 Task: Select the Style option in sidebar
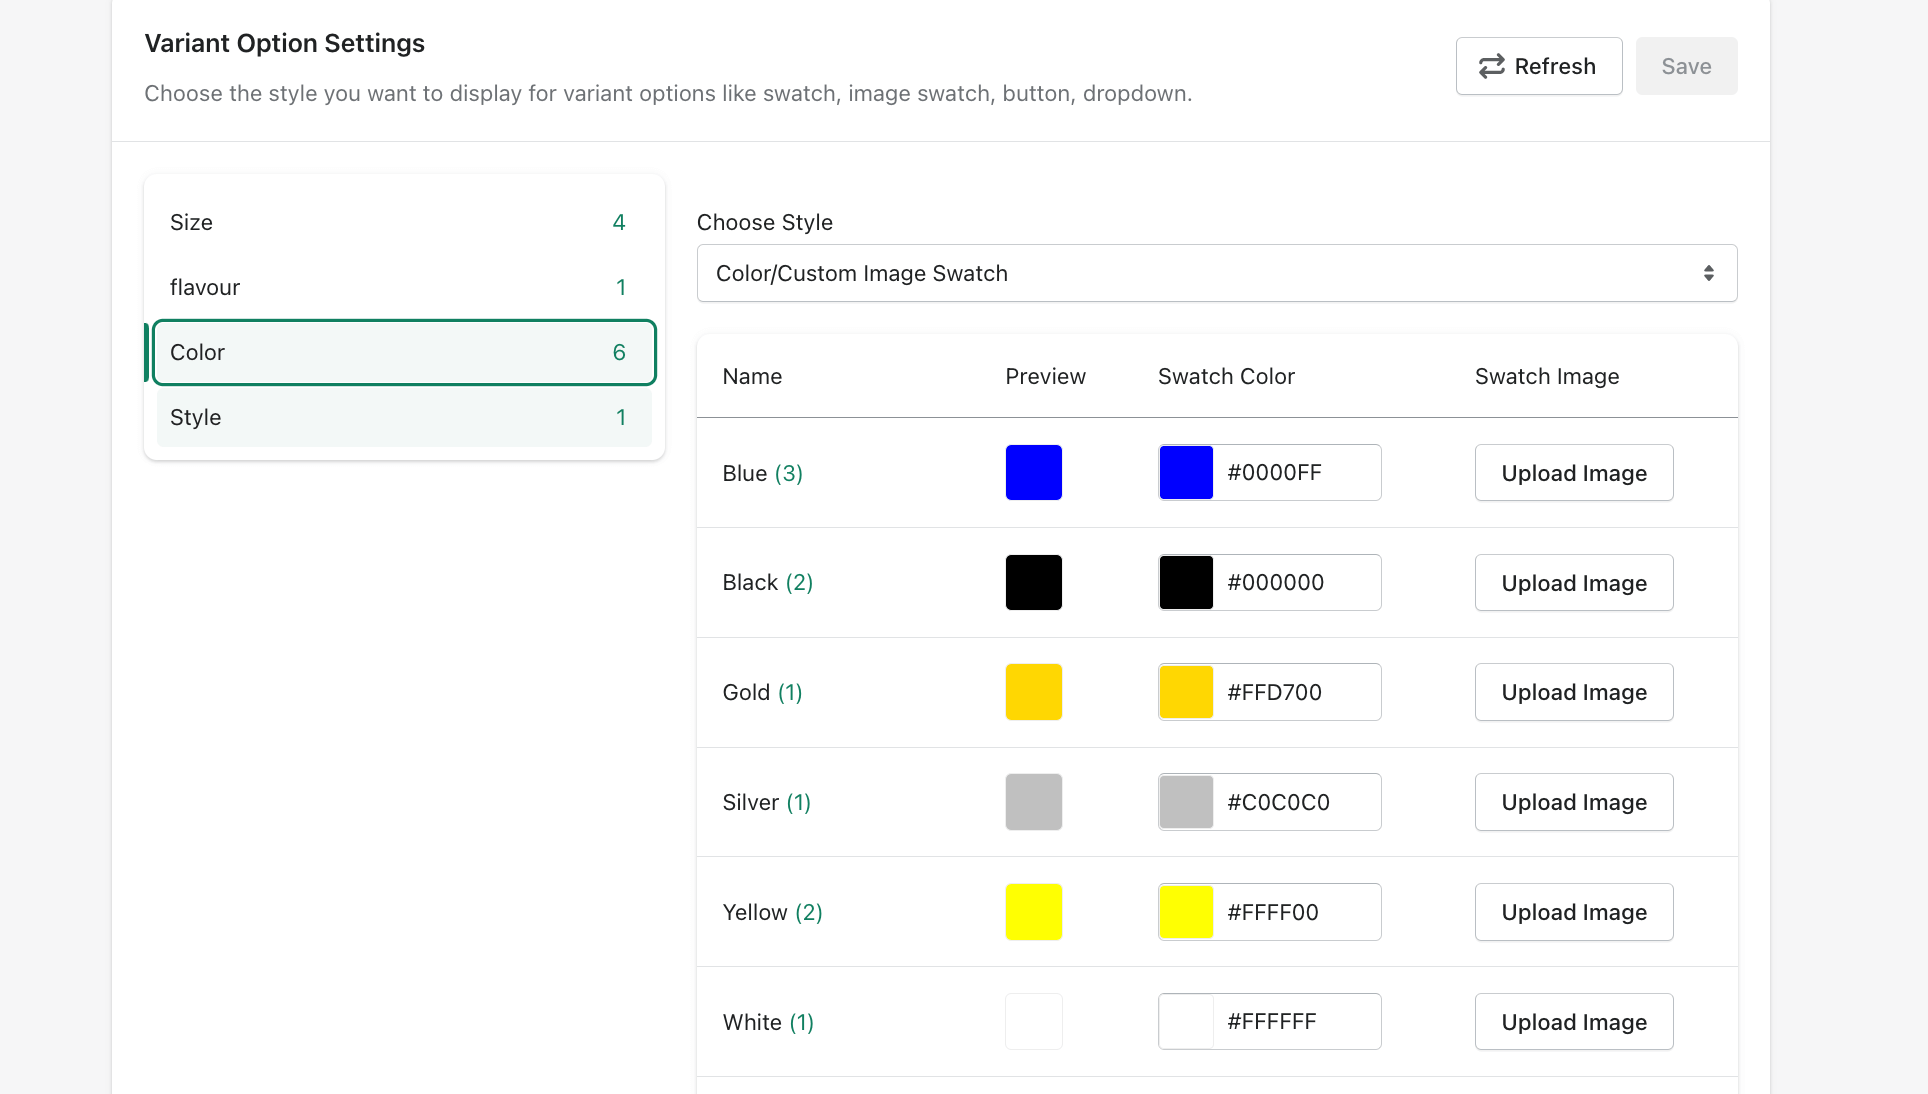tap(404, 417)
